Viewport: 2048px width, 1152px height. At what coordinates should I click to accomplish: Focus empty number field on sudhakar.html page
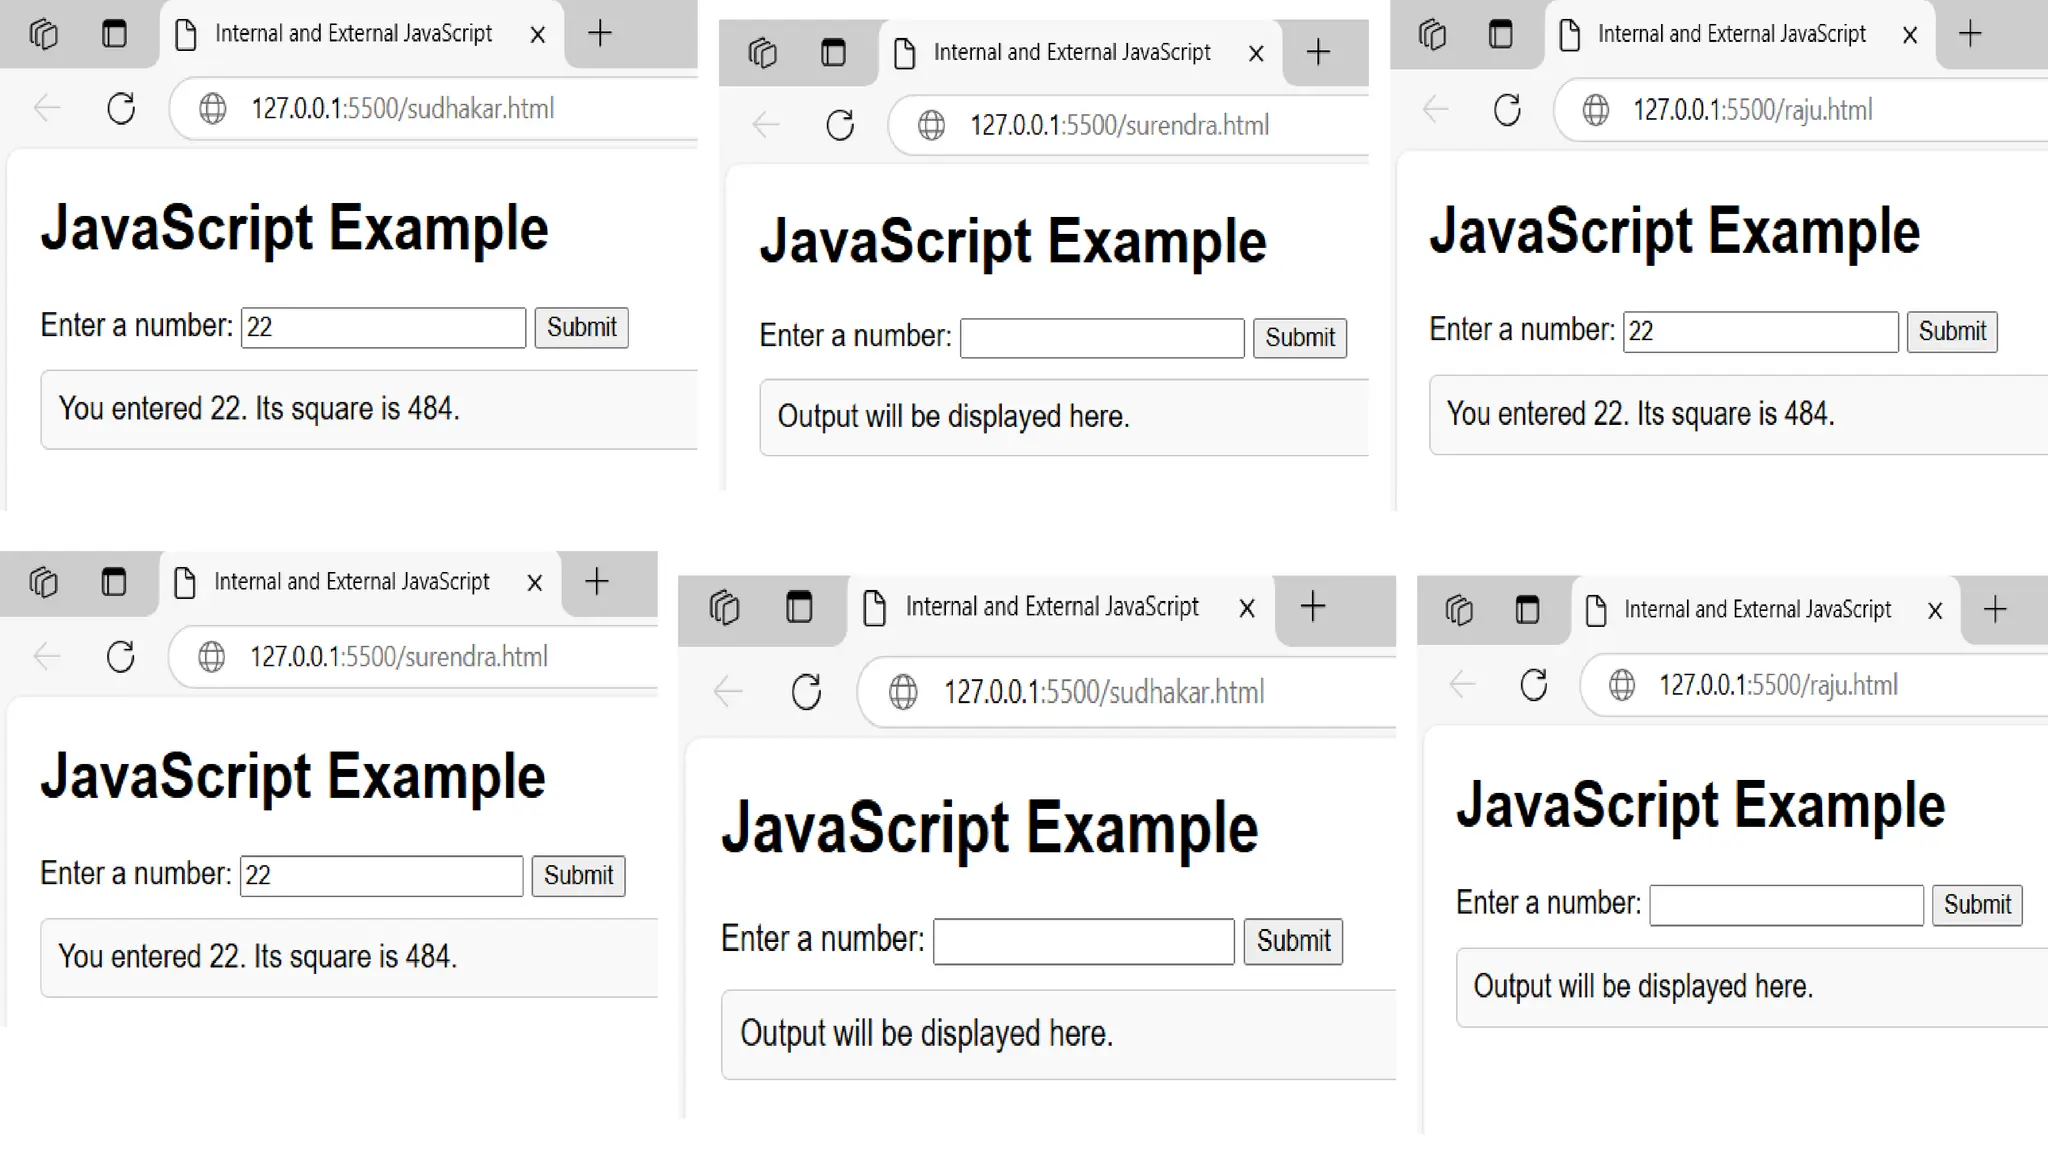(1083, 941)
